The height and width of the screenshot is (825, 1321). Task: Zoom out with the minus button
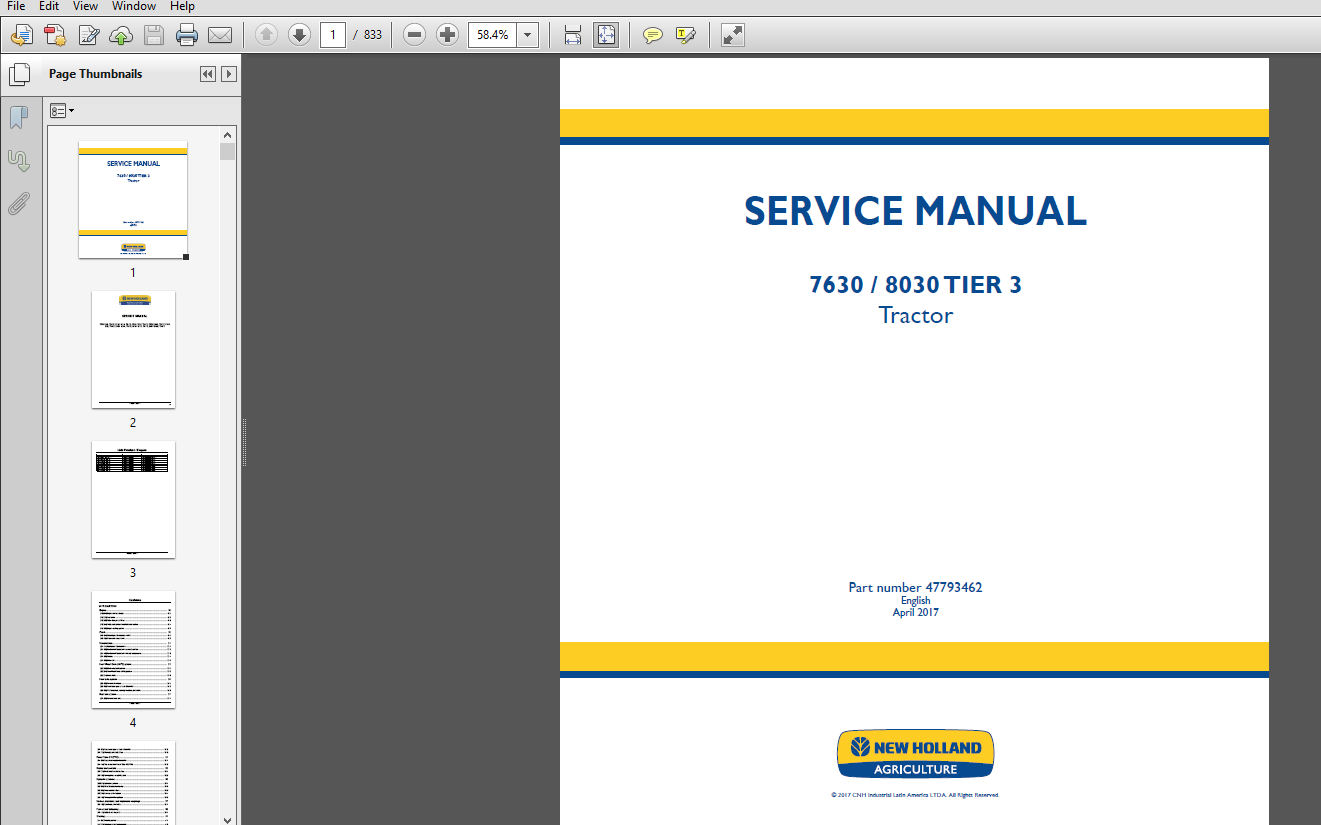pyautogui.click(x=415, y=35)
